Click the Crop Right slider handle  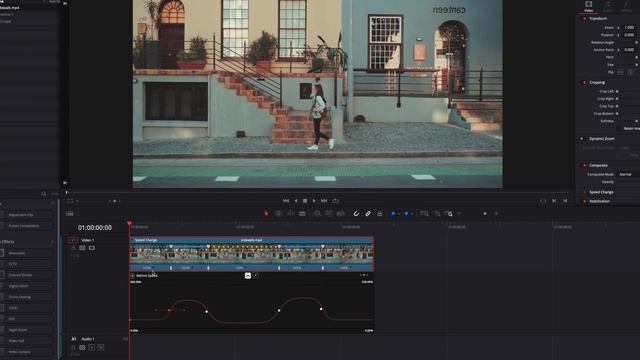[x=617, y=99]
